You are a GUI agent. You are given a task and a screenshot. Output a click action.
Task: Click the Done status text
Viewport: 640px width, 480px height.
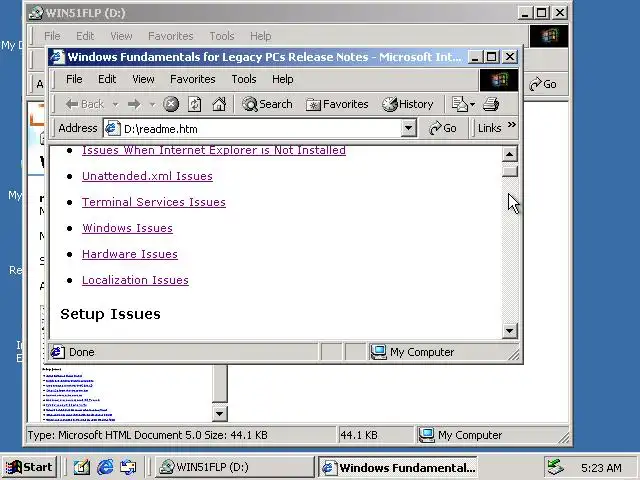click(x=82, y=352)
